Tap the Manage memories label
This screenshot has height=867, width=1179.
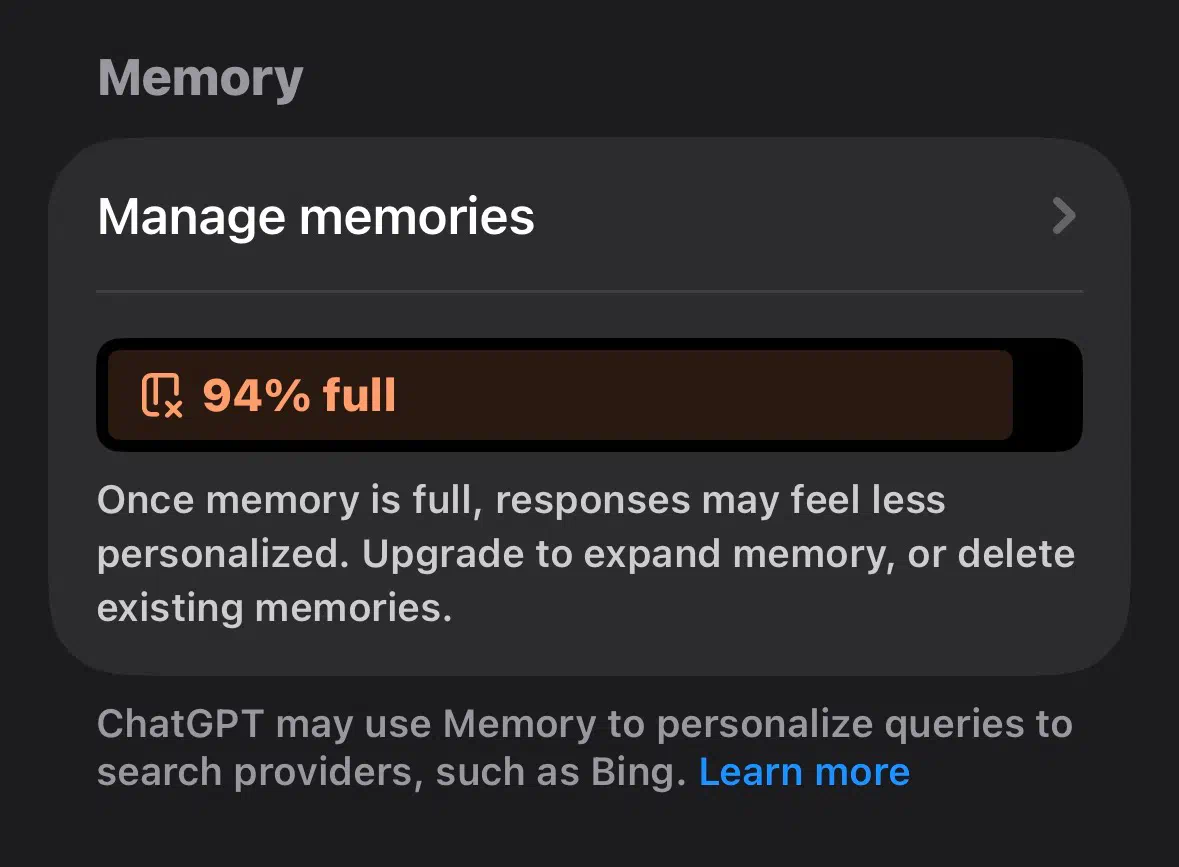(x=316, y=217)
